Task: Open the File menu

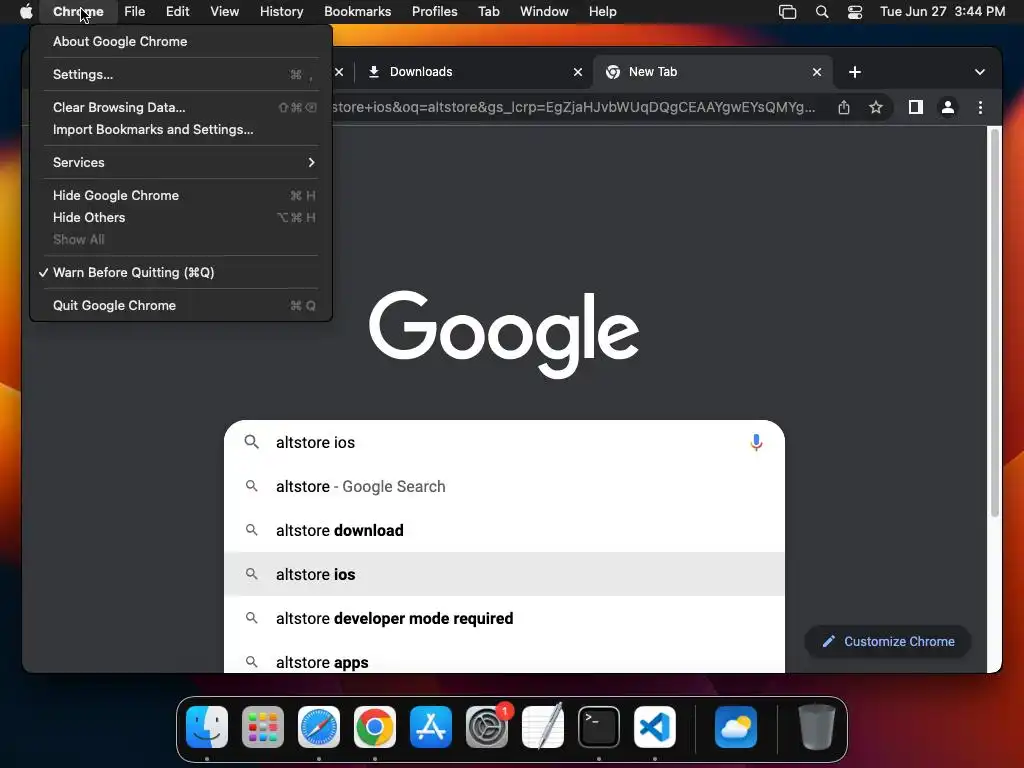Action: tap(135, 12)
